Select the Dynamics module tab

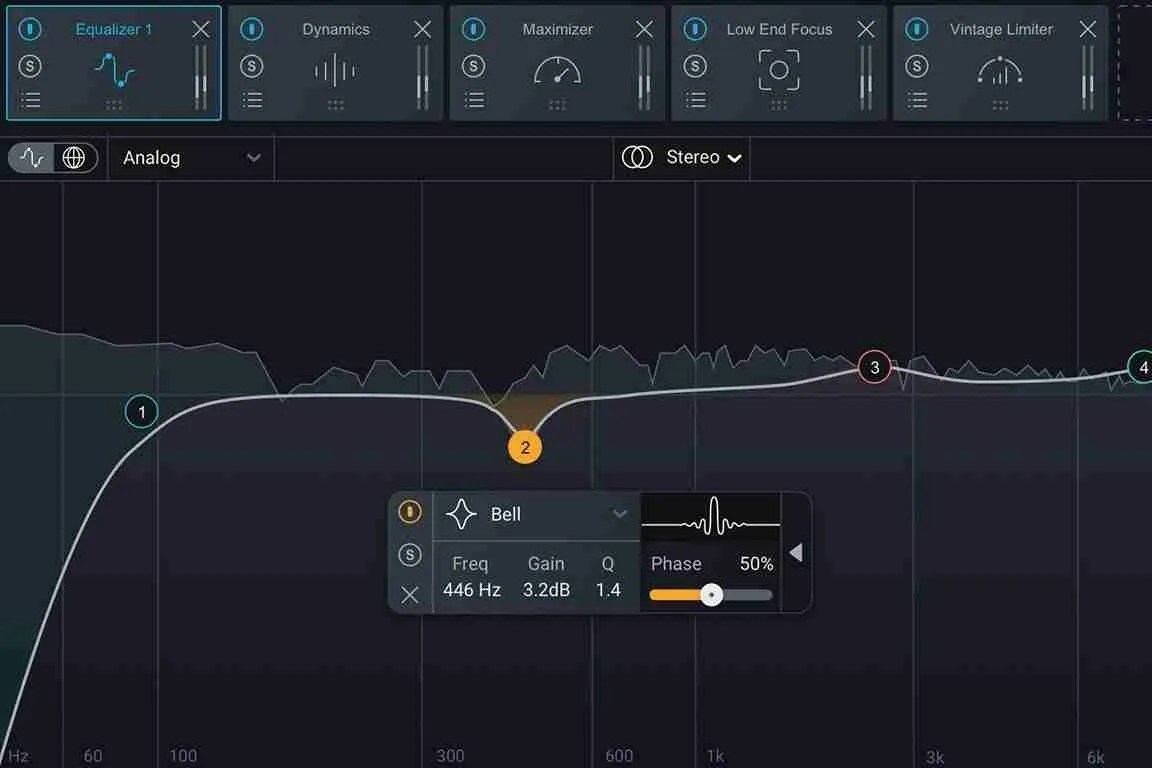(335, 29)
